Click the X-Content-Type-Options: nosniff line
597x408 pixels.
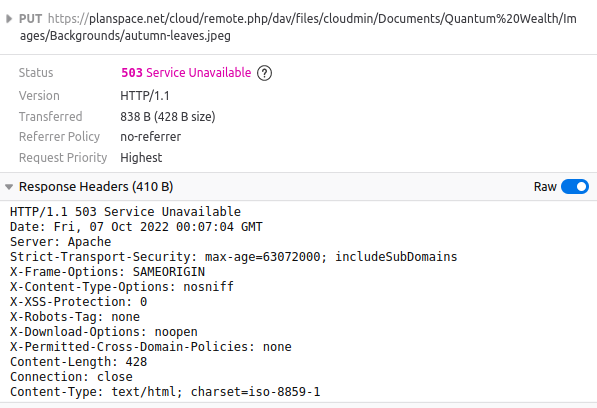pyautogui.click(x=122, y=287)
